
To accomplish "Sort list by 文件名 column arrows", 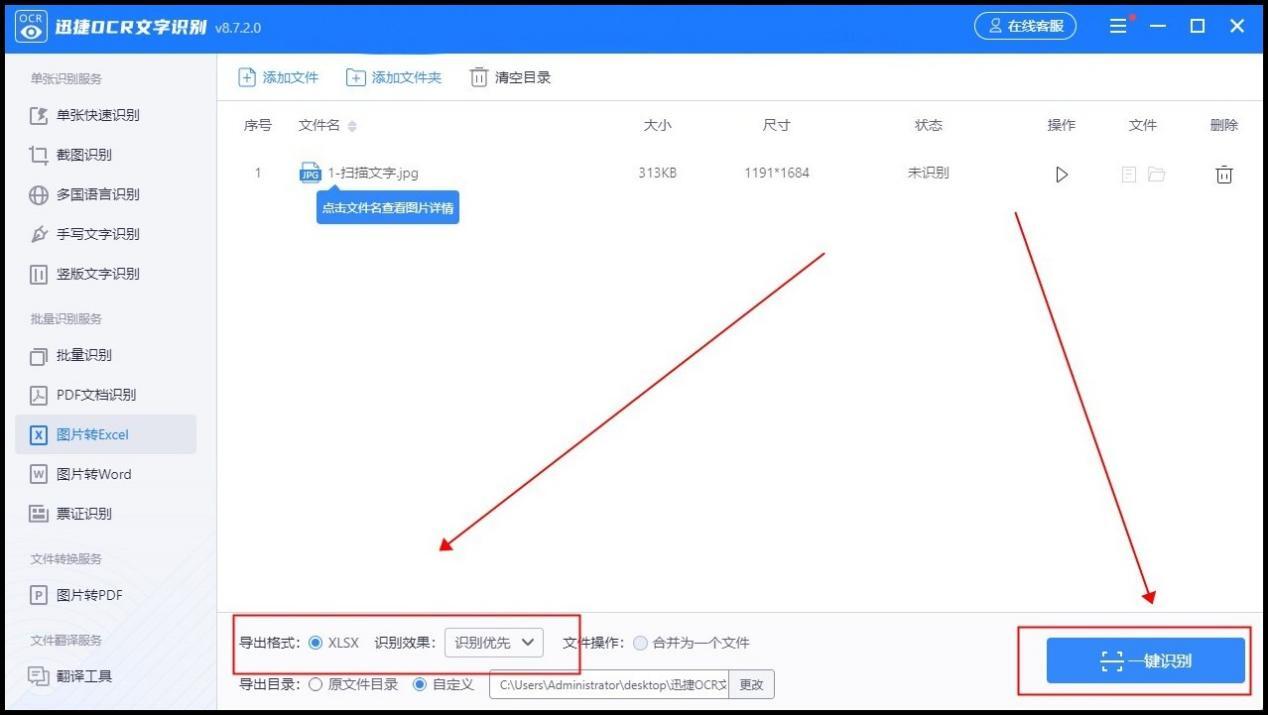I will [x=352, y=126].
